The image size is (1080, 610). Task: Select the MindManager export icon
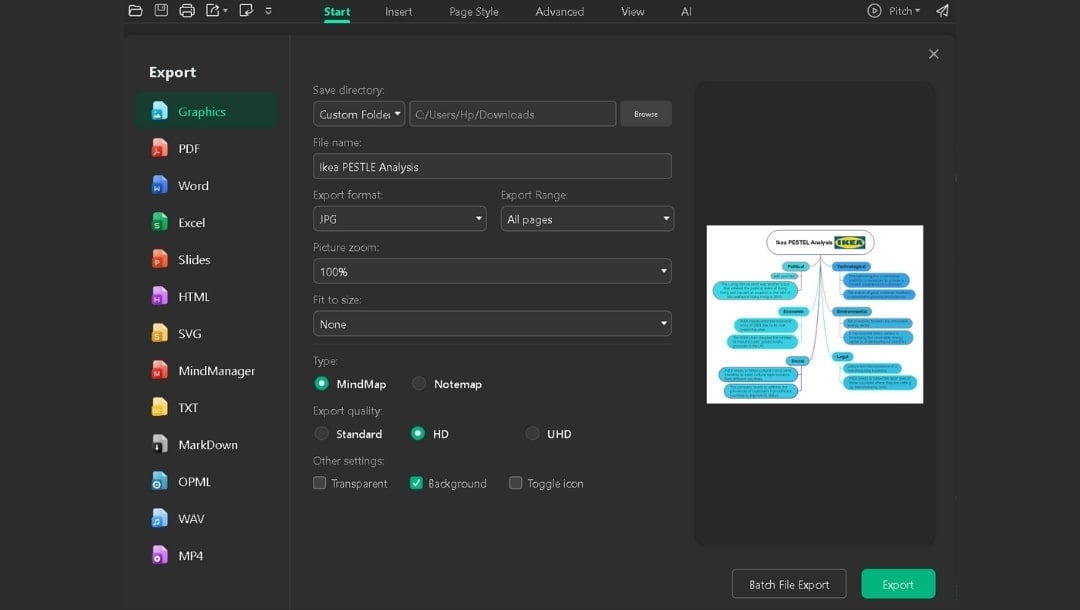pos(159,370)
